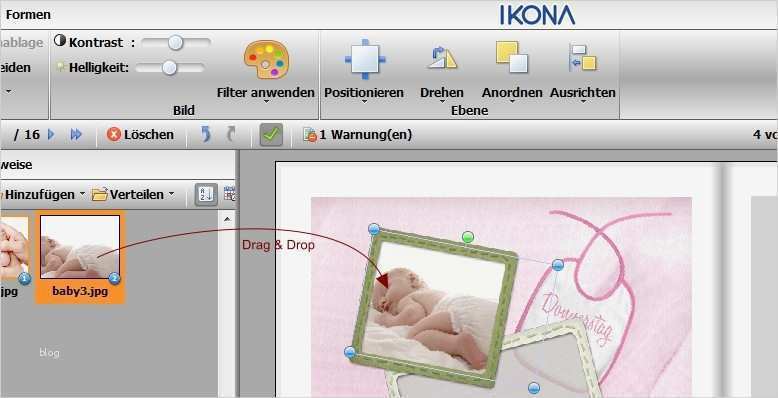Screen dimensions: 778x398
Task: Expand the Ausrichten dropdown arrow
Action: point(583,102)
